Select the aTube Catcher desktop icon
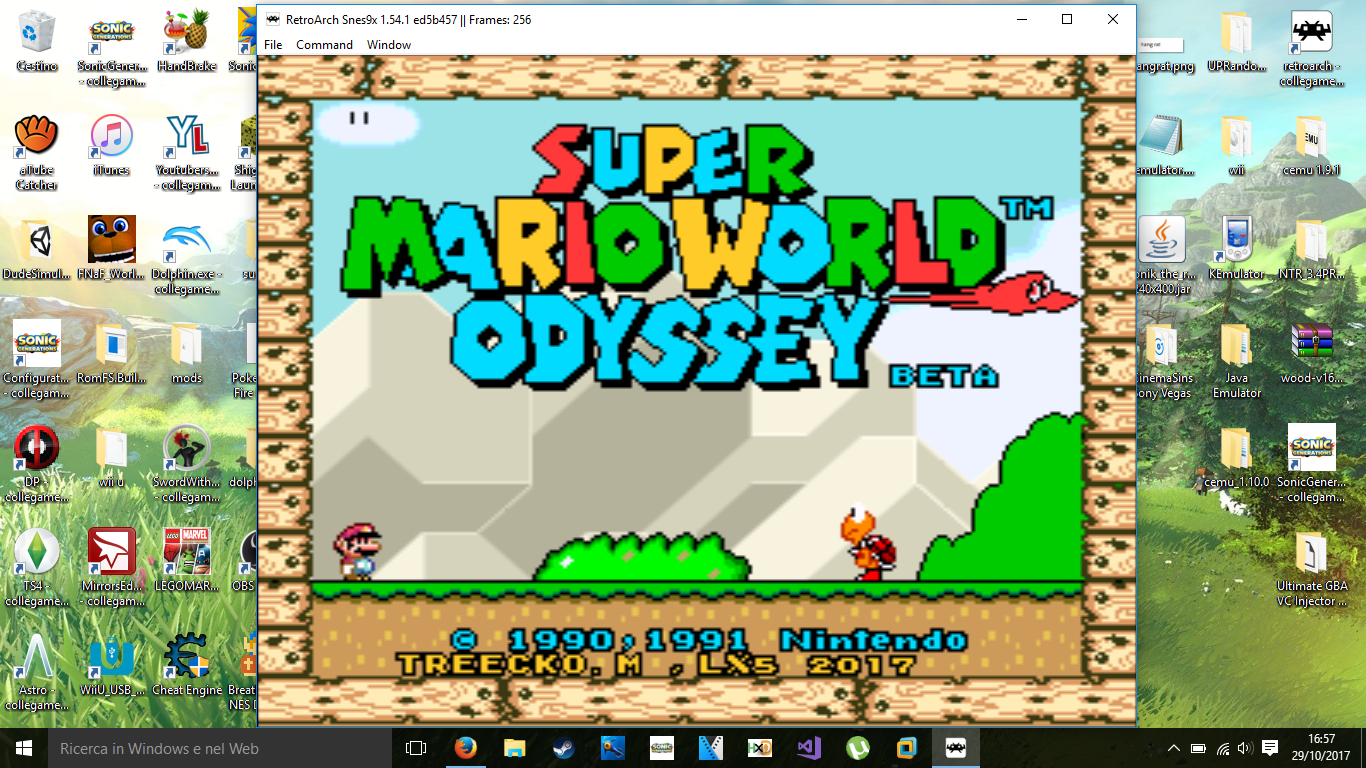Viewport: 1366px width, 768px height. click(x=37, y=152)
